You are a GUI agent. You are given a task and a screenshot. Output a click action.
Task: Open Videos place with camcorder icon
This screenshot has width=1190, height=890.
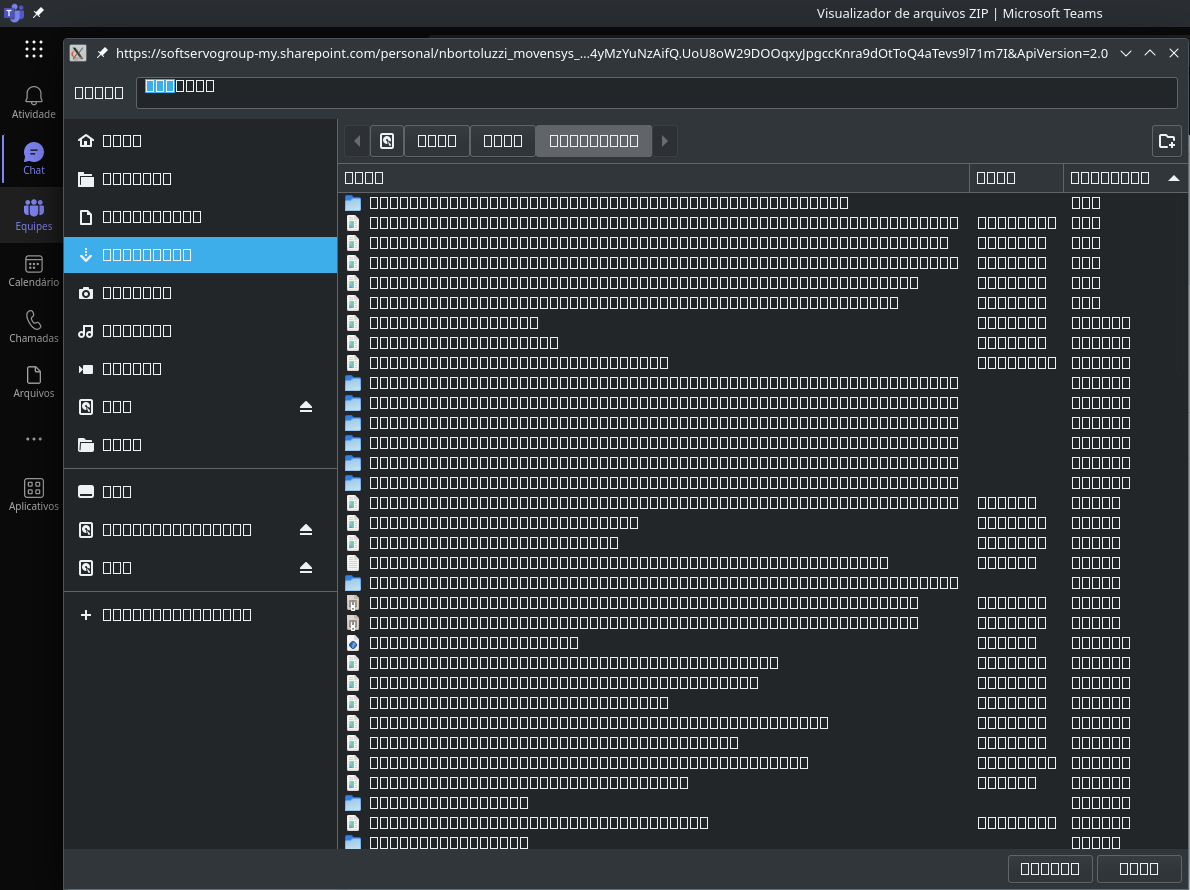[x=200, y=368]
